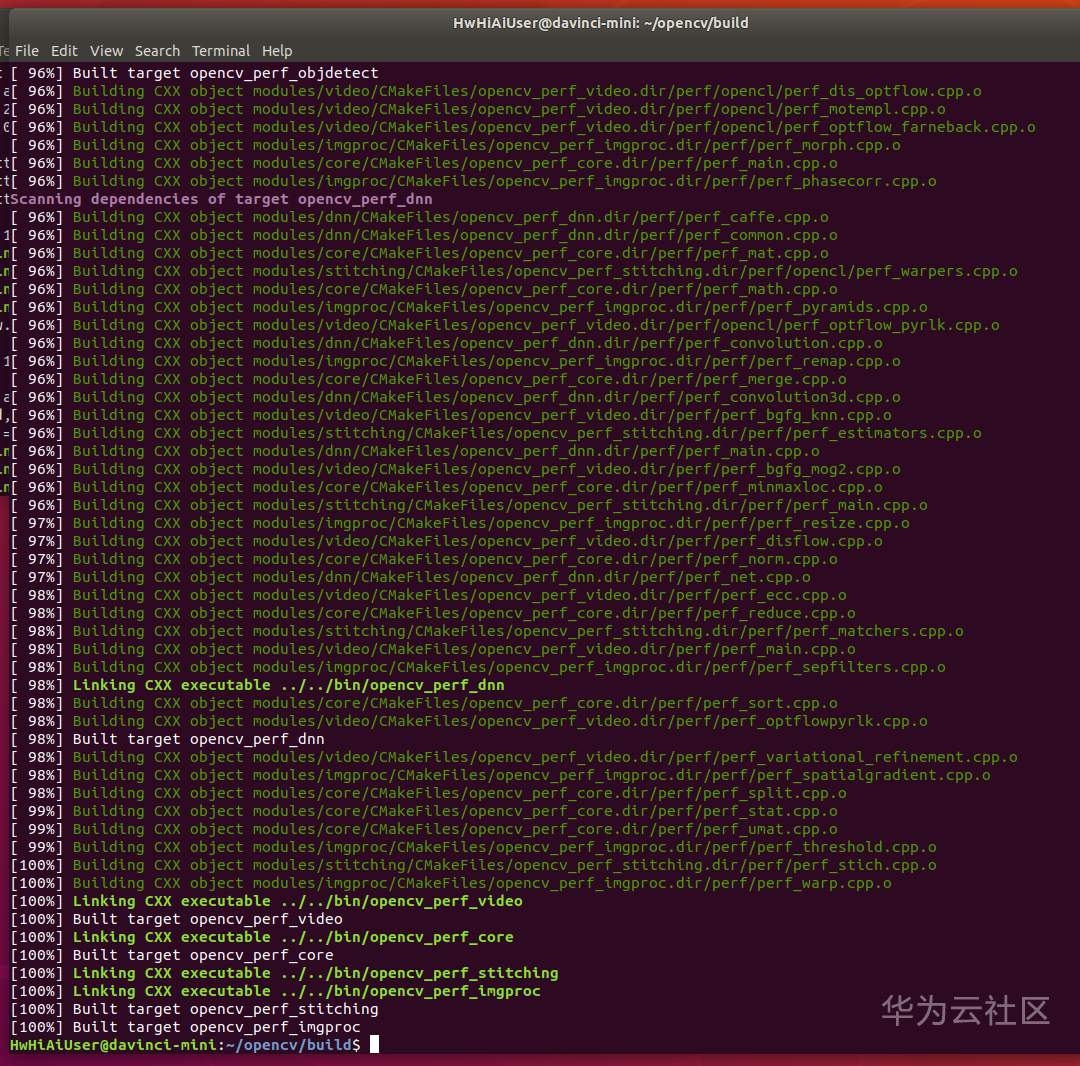Click line 'Linking CXX executable ../../bin/opencv_perf_dnn'
This screenshot has width=1080, height=1066.
[x=257, y=685]
